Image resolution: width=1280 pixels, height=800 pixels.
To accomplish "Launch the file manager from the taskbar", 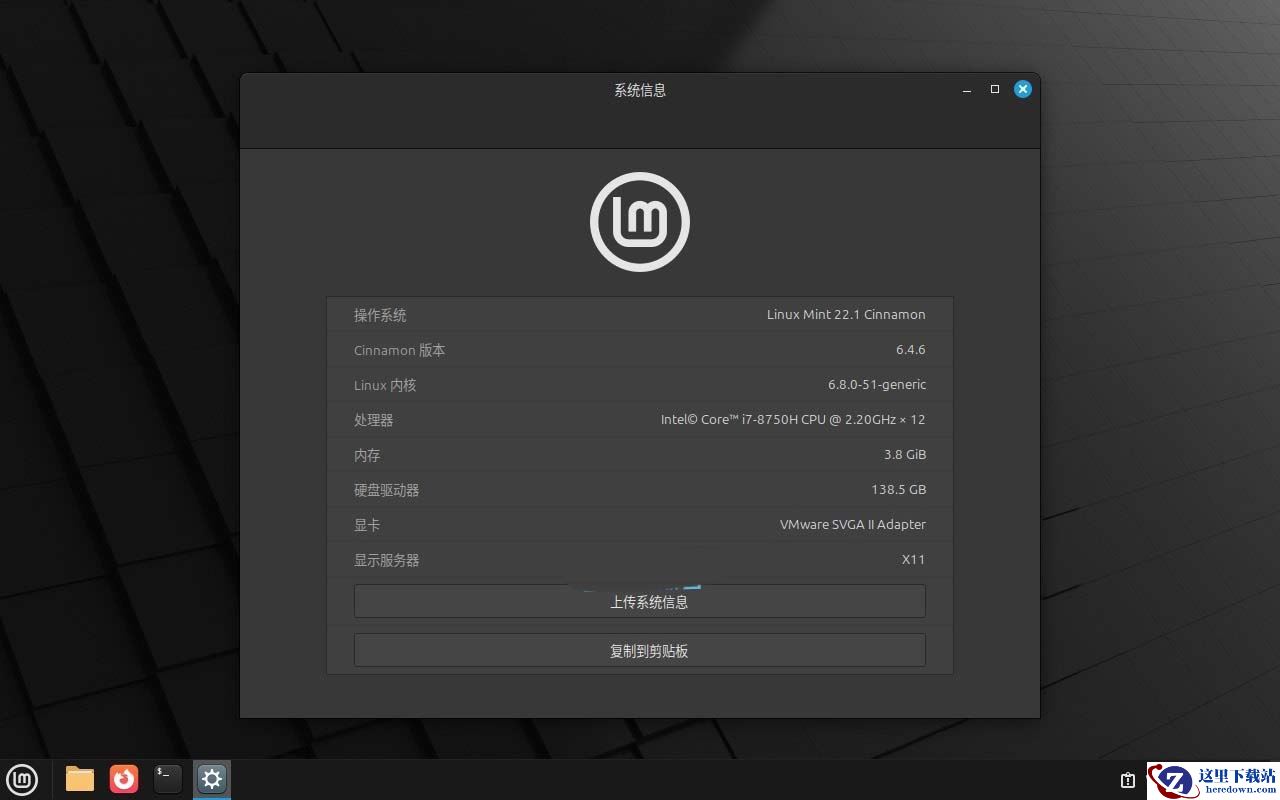I will [80, 779].
